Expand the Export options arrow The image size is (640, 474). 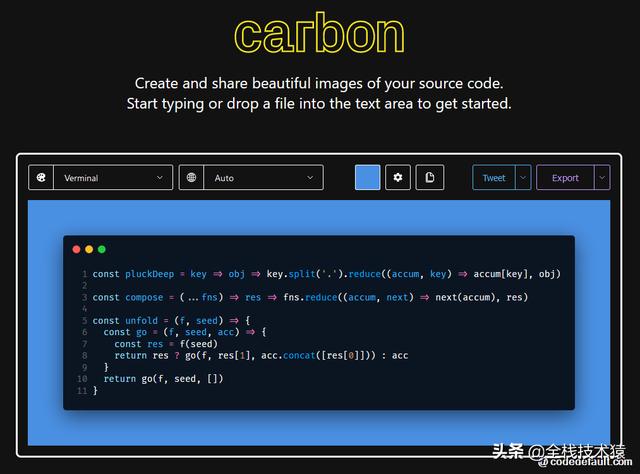(x=602, y=178)
